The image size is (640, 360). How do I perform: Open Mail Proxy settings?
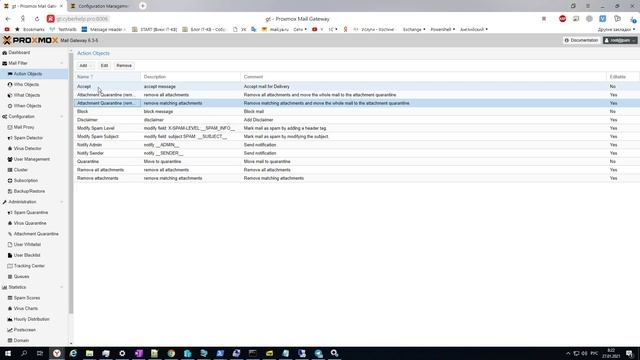(24, 127)
